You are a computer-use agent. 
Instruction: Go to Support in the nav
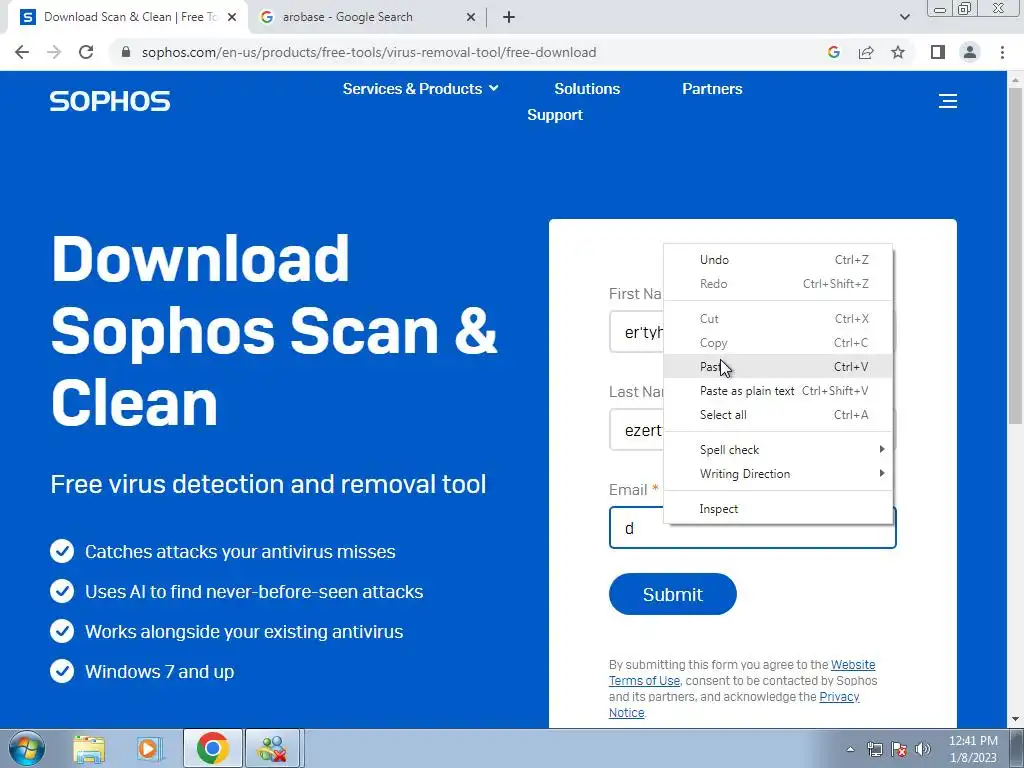click(554, 115)
